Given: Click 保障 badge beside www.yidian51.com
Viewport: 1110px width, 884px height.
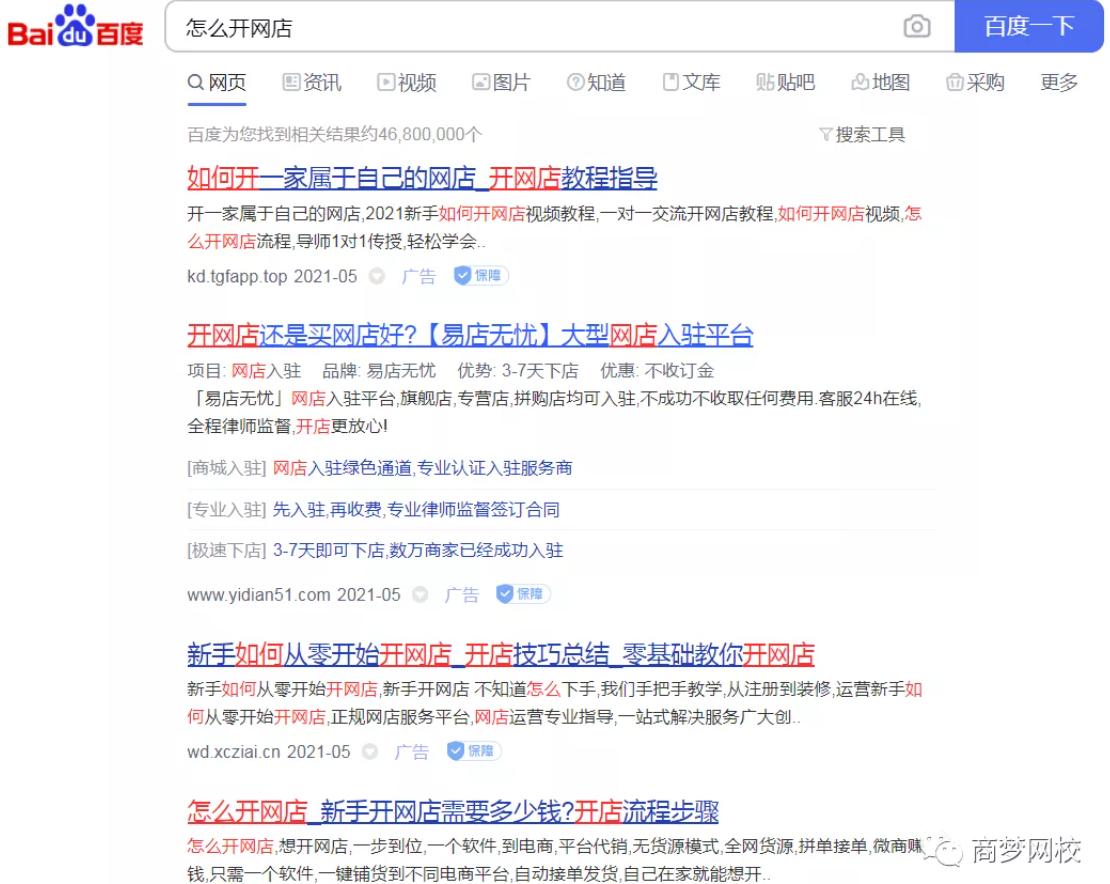Looking at the screenshot, I should [523, 594].
